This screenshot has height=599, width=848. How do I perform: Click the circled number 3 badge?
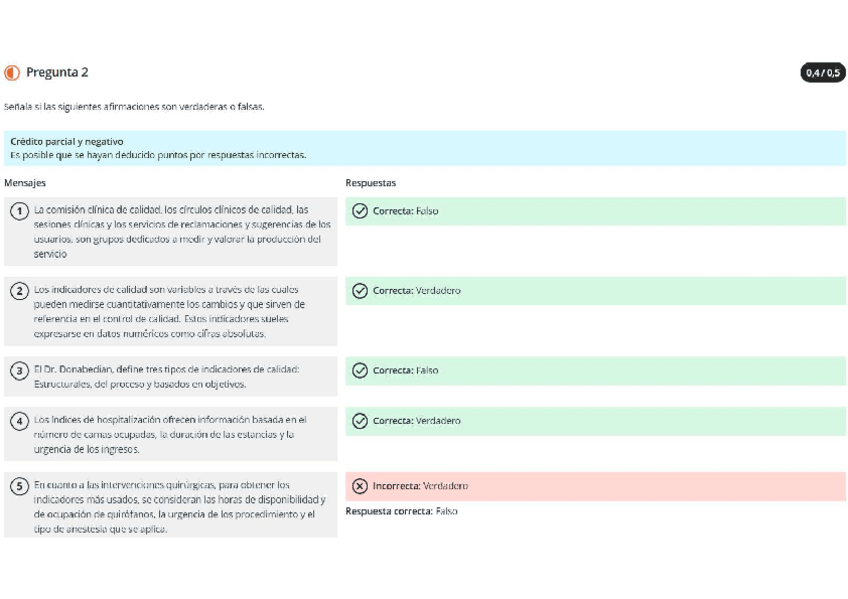pyautogui.click(x=19, y=371)
